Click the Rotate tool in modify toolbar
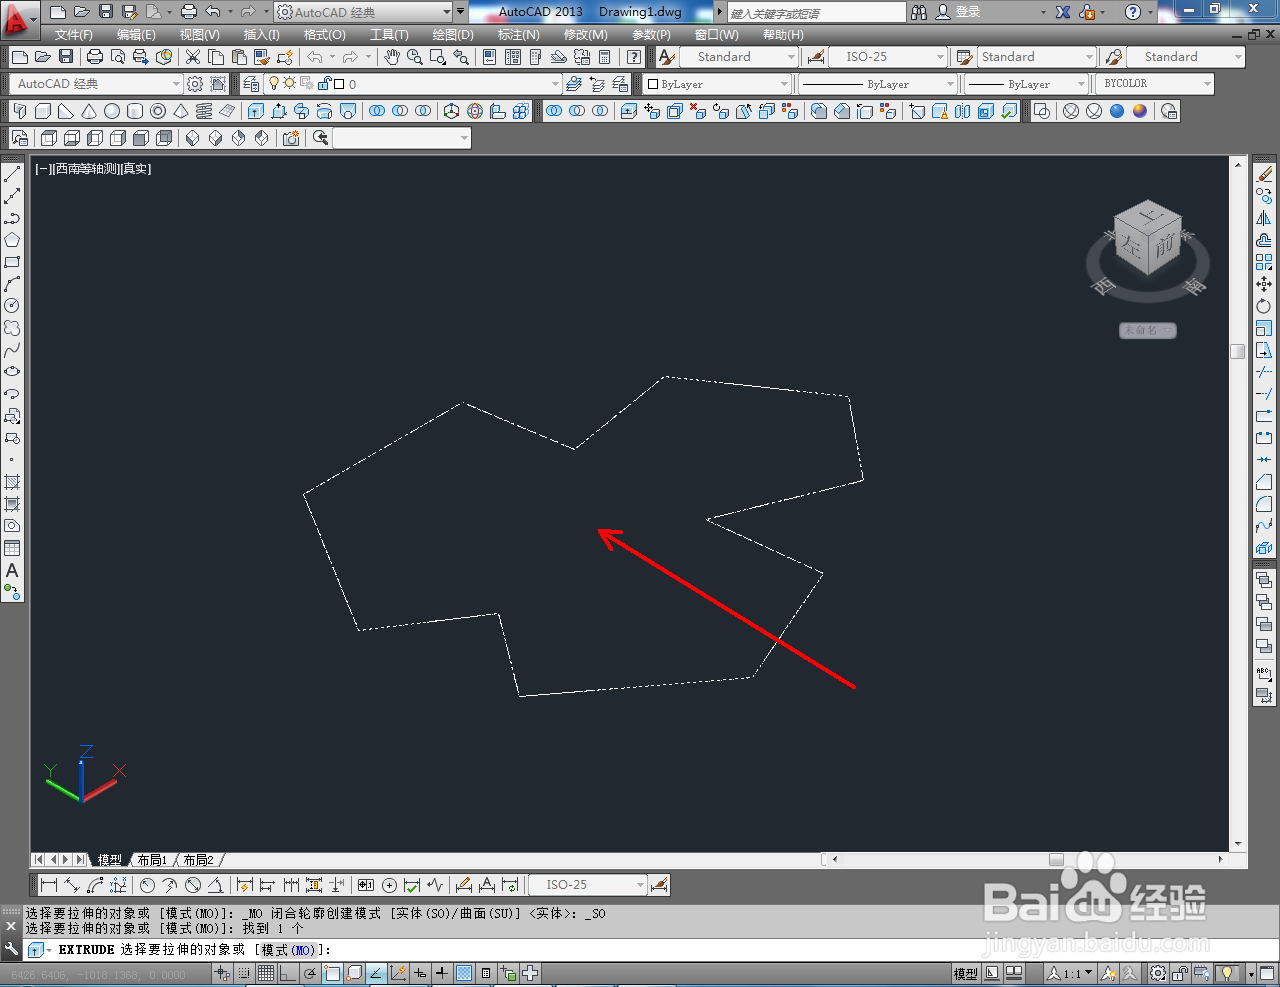The image size is (1280, 987). [1264, 306]
